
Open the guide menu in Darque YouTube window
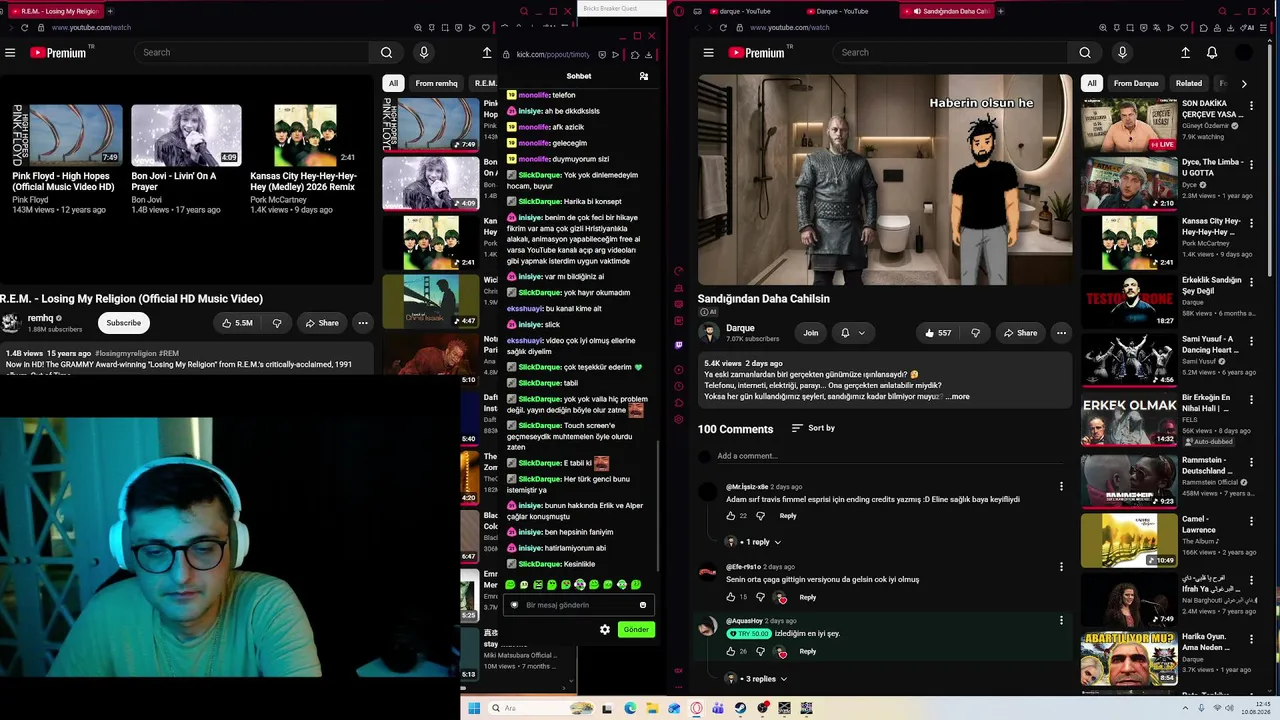[708, 53]
